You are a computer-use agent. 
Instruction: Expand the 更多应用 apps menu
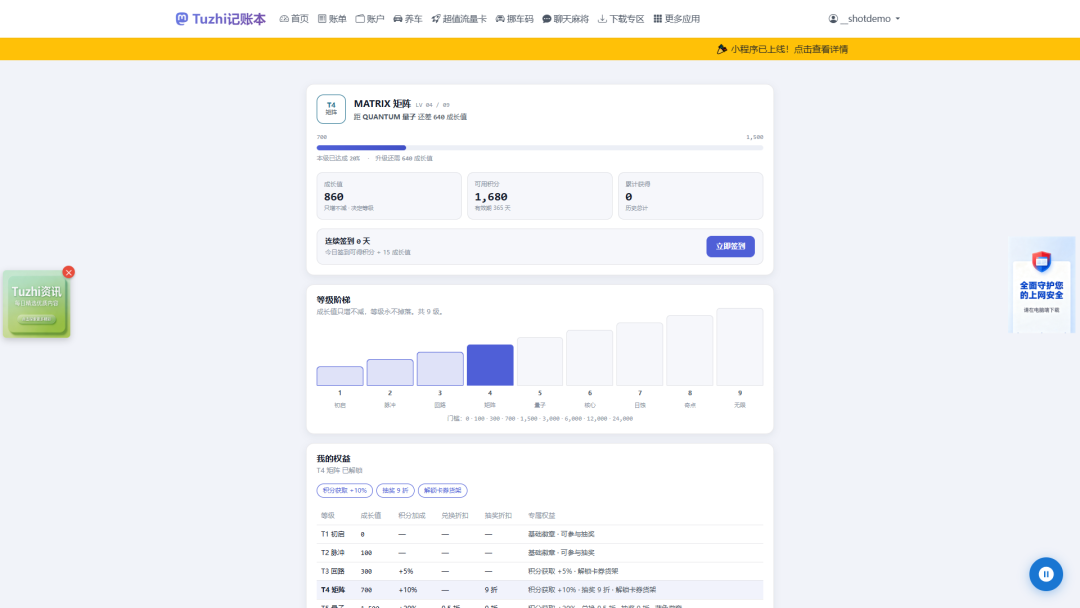pyautogui.click(x=676, y=19)
